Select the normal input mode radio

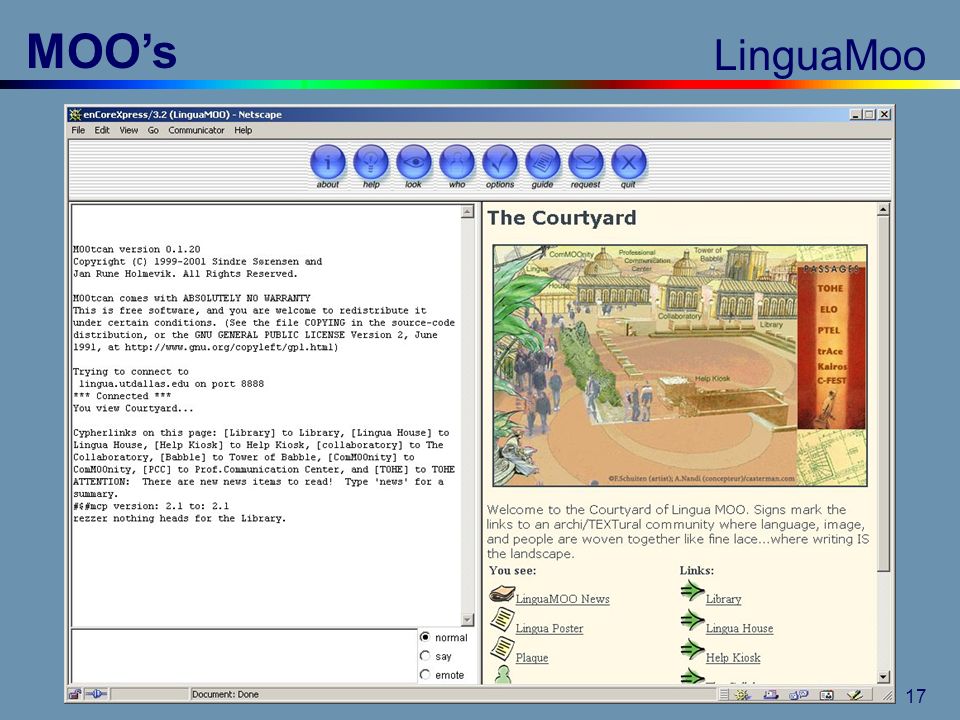click(425, 637)
